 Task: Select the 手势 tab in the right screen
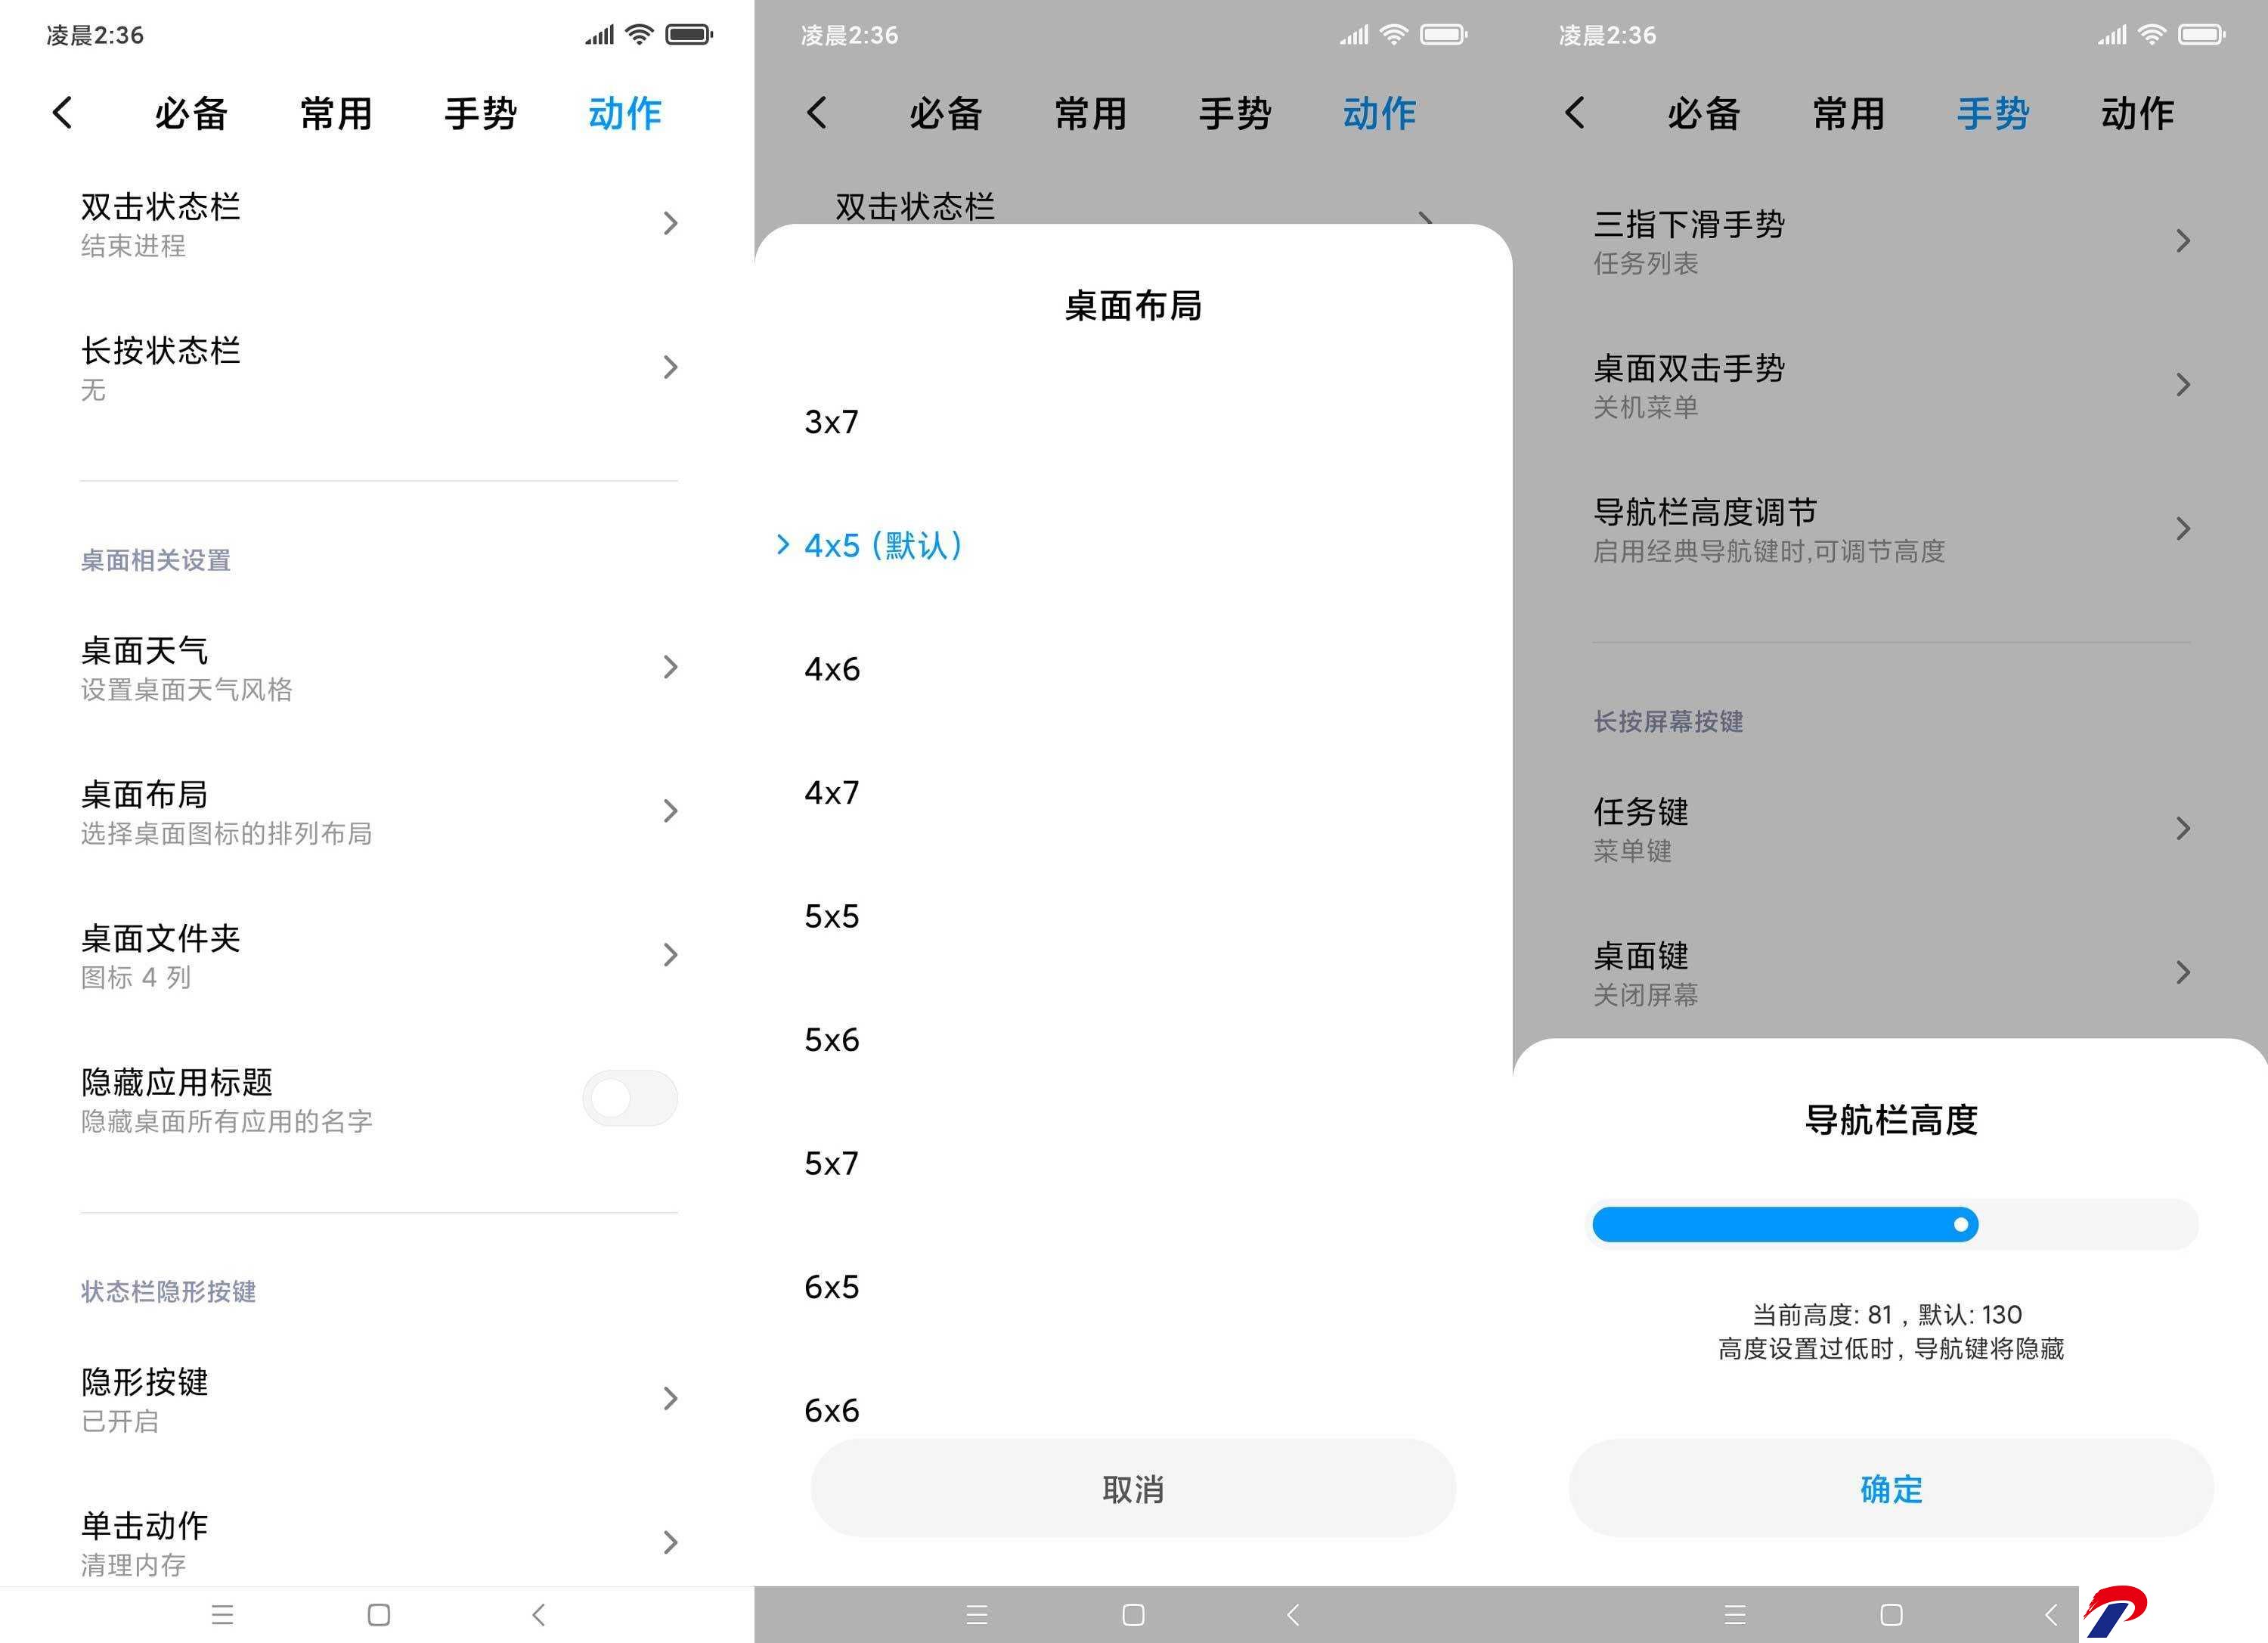1993,113
